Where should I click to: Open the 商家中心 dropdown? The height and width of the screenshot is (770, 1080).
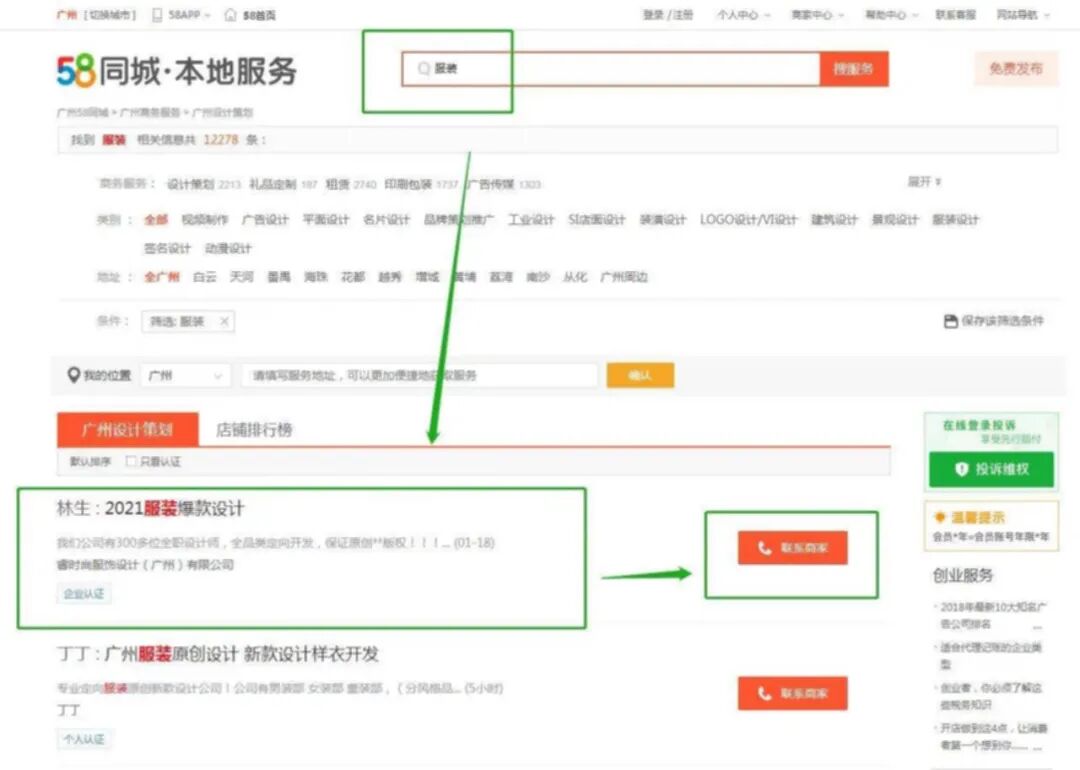coord(818,15)
